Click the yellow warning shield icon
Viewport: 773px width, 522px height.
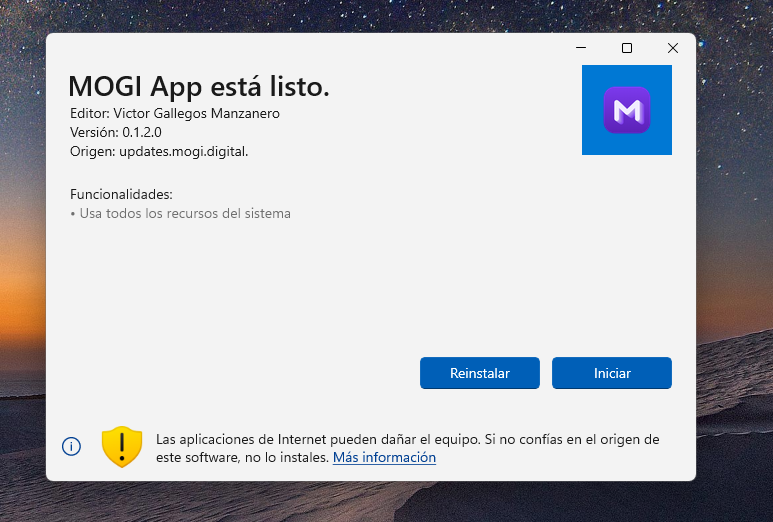tap(122, 447)
